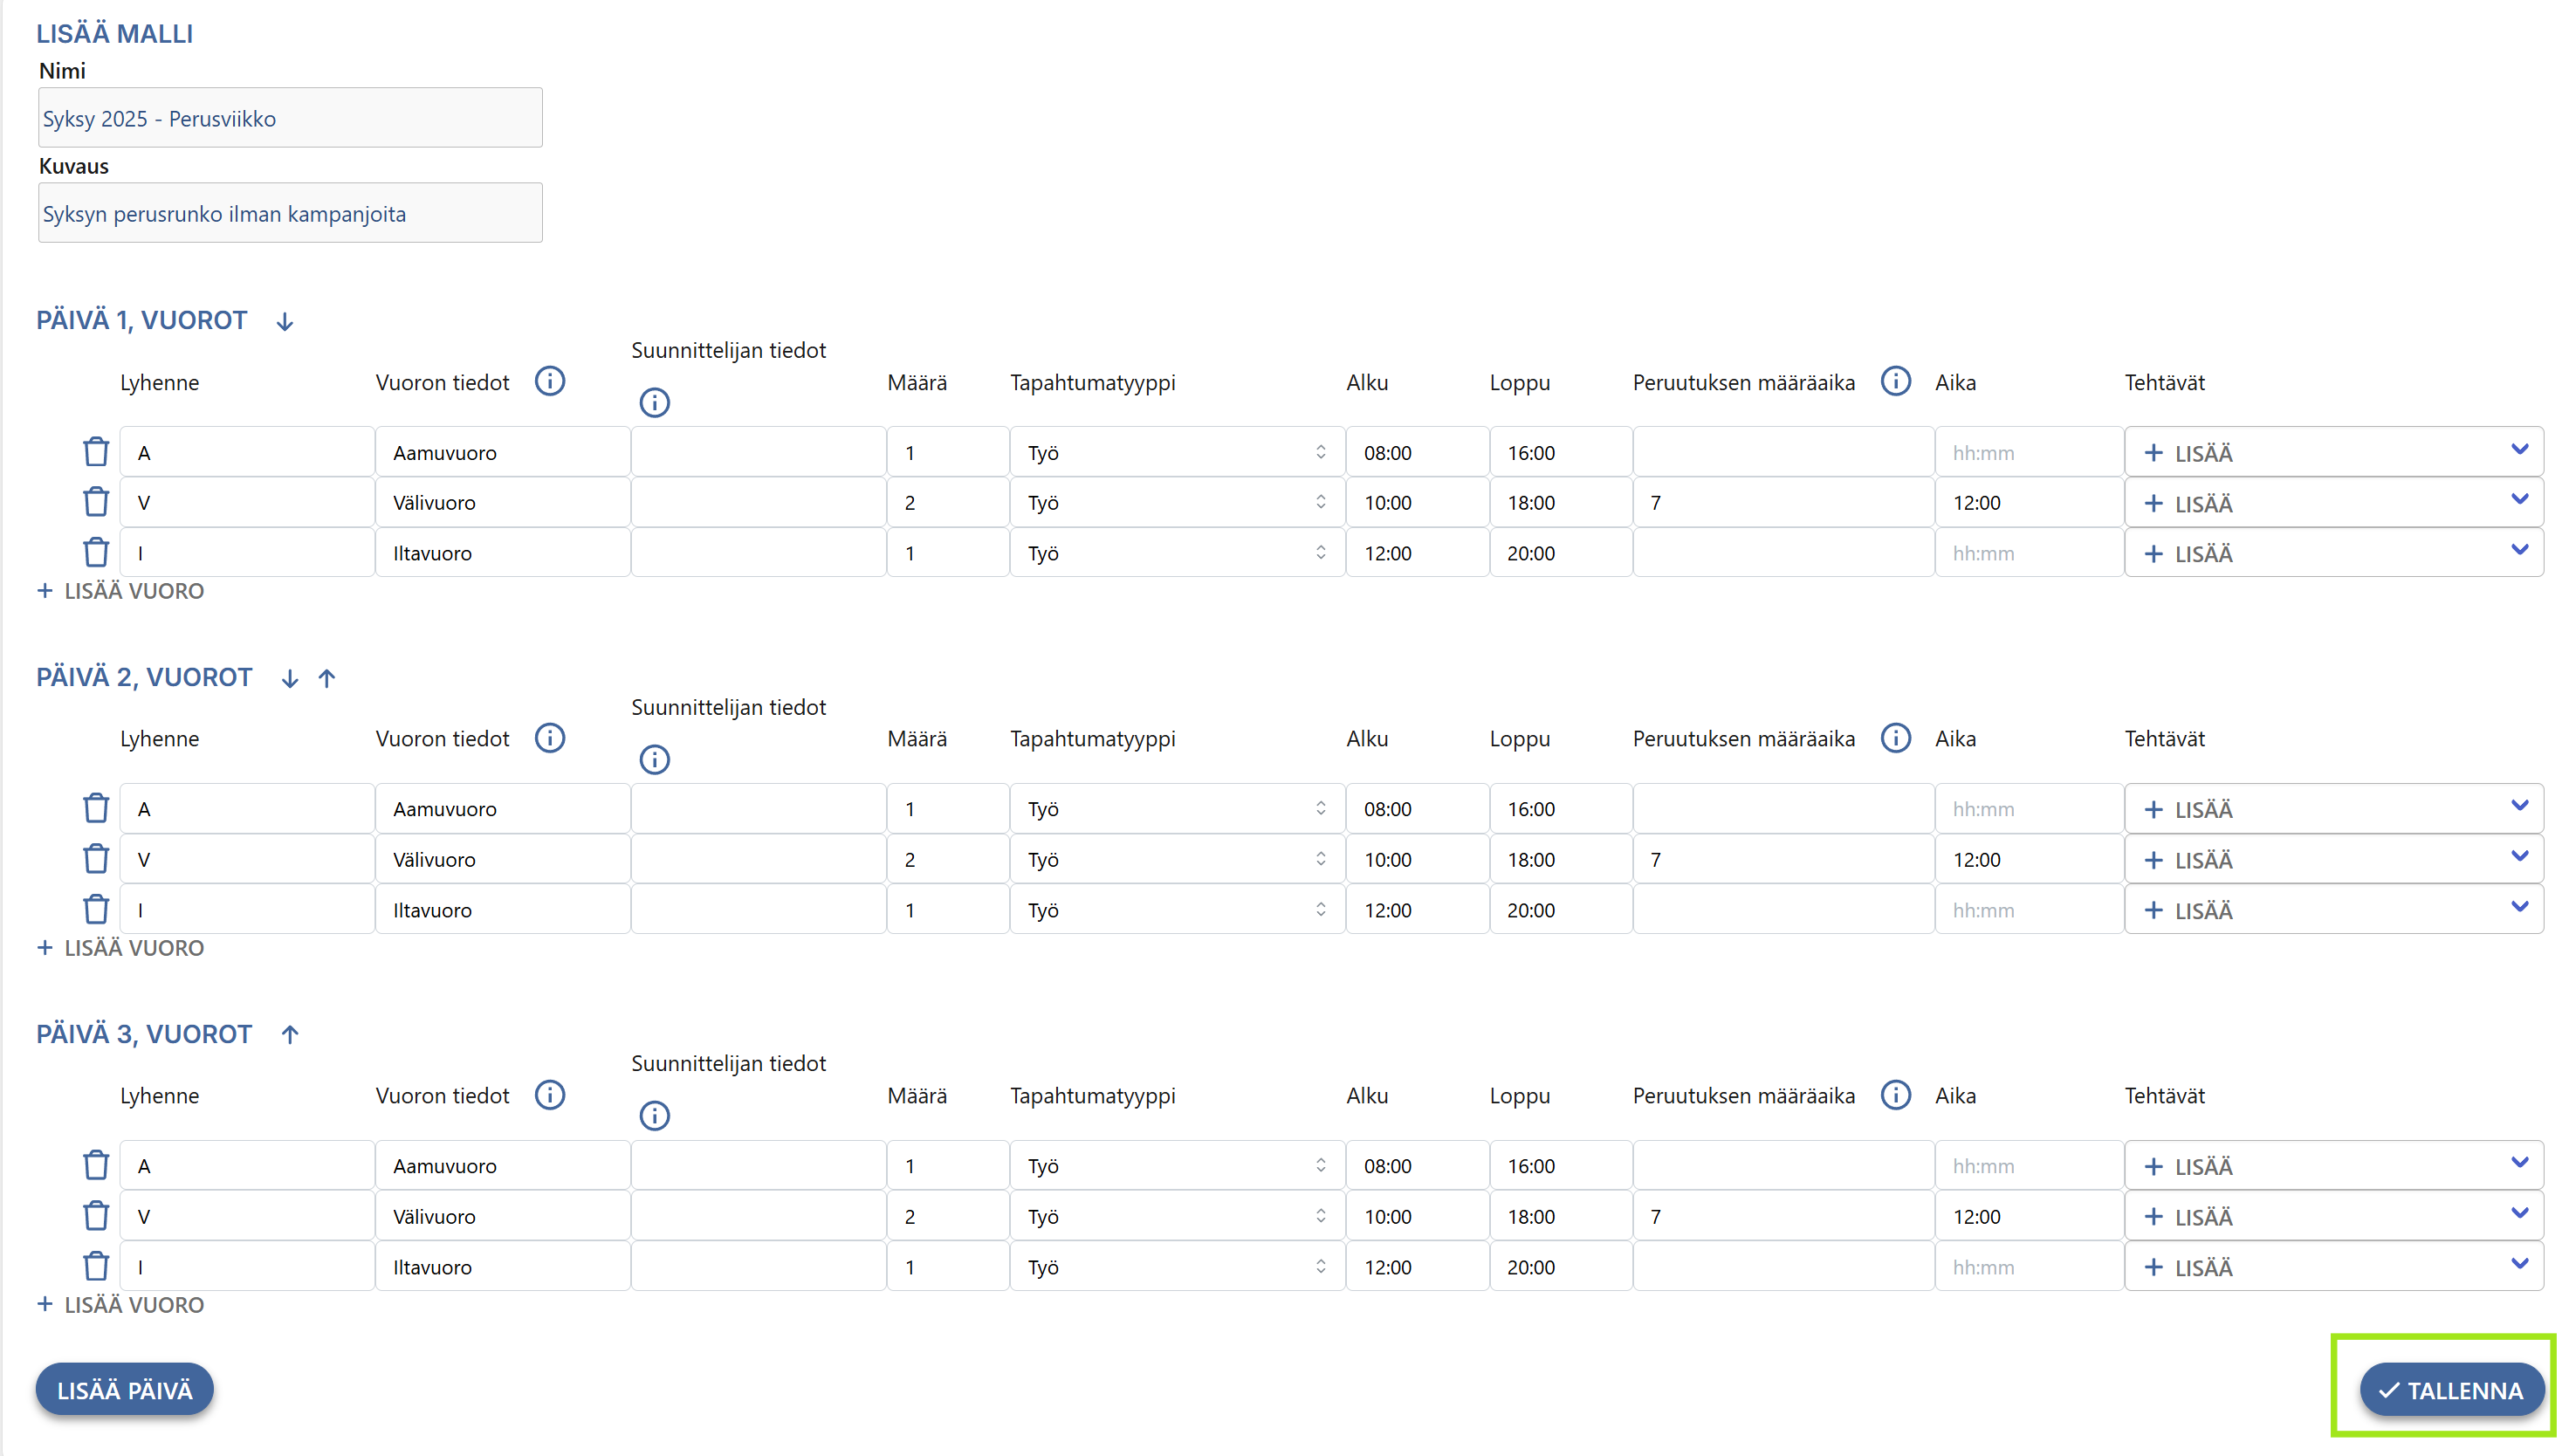
Task: Open the Vuoron tiedot info tooltip in Päivä 1
Action: point(550,381)
